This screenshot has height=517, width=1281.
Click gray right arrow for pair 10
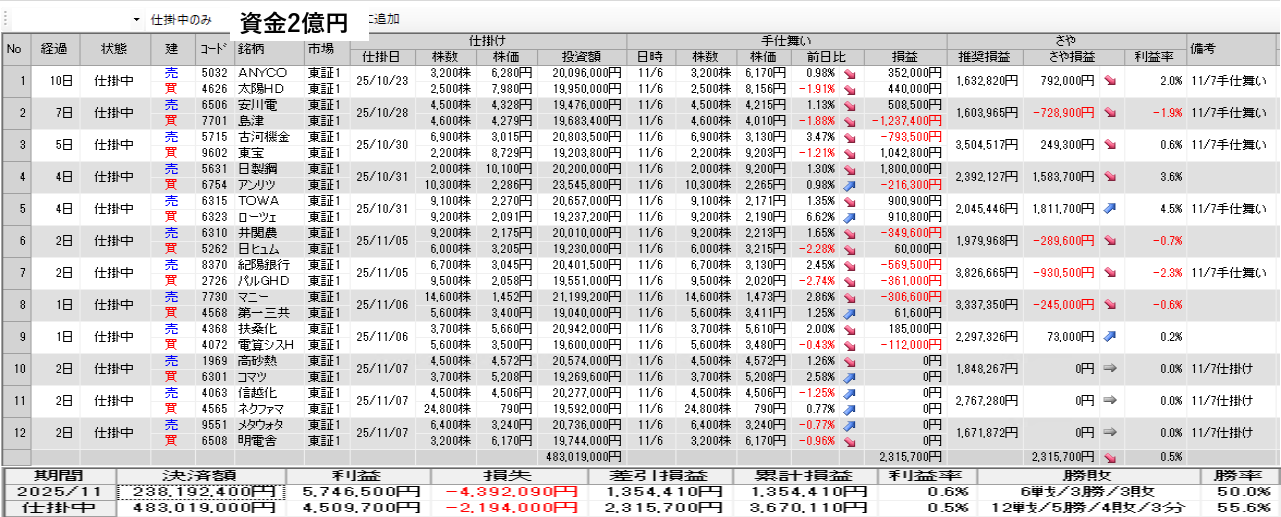pyautogui.click(x=1110, y=369)
